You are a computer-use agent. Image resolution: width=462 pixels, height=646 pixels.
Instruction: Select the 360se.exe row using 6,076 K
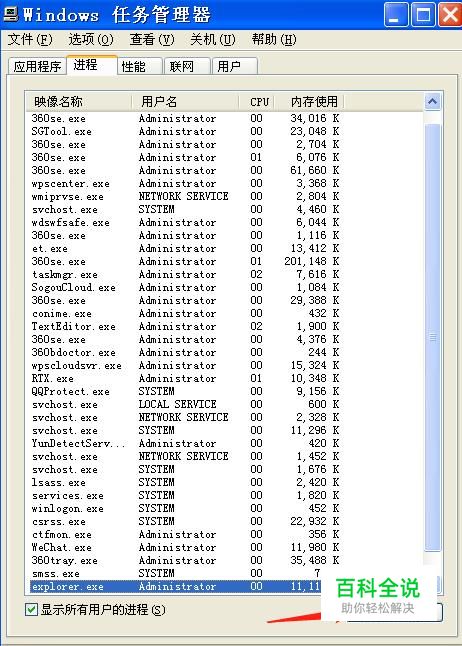pyautogui.click(x=185, y=157)
